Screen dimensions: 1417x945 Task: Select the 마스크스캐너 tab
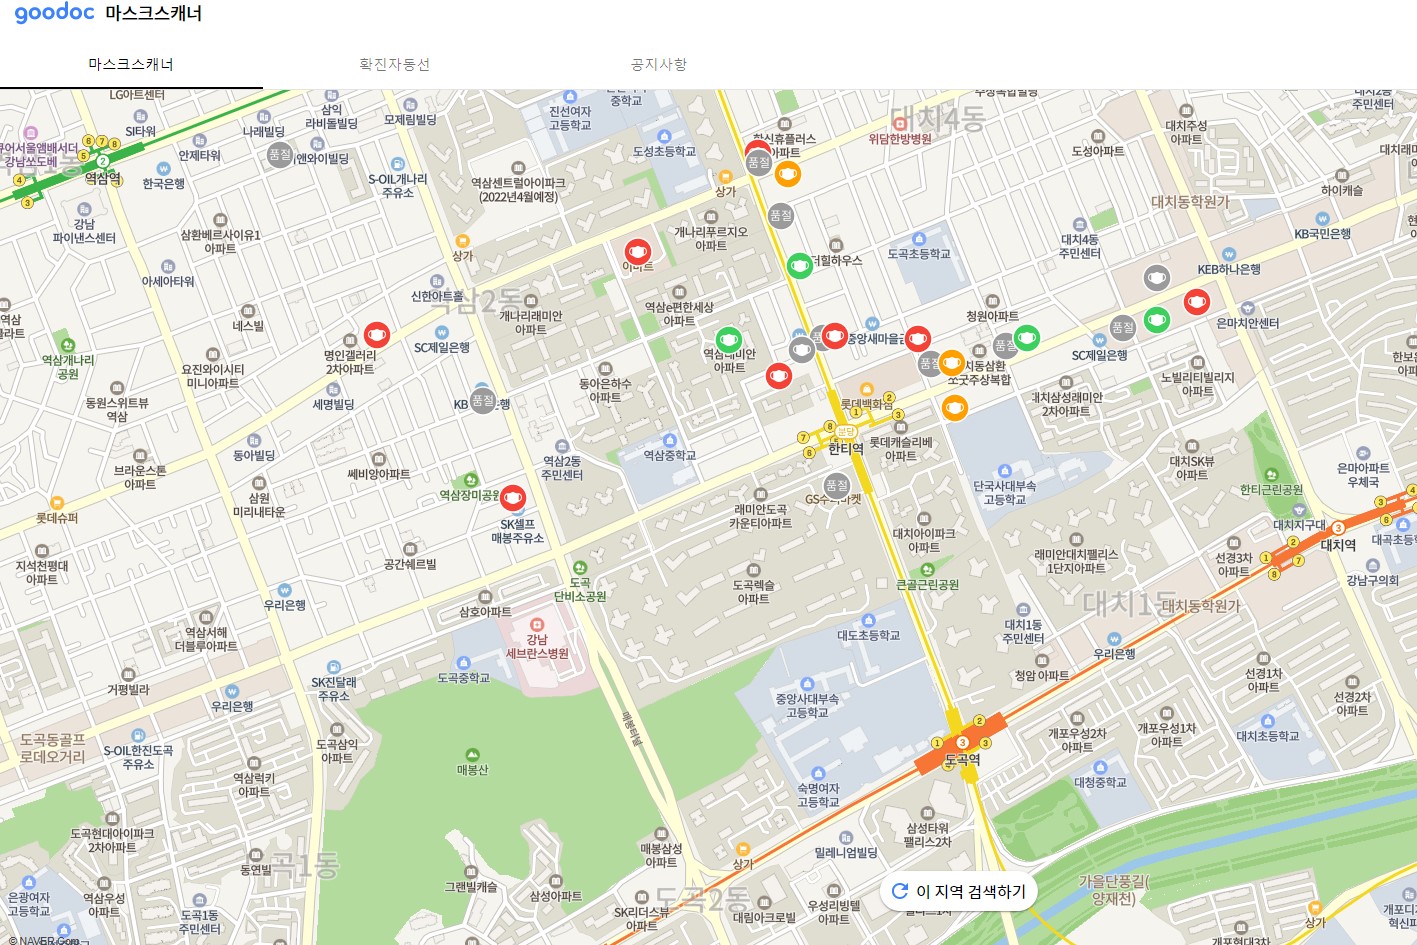click(x=131, y=64)
